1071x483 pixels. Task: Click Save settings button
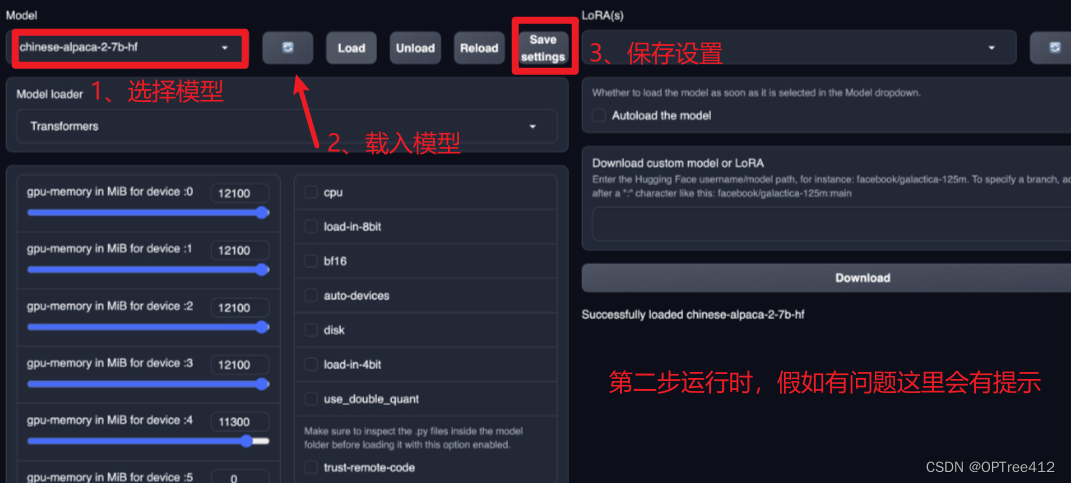pyautogui.click(x=543, y=48)
